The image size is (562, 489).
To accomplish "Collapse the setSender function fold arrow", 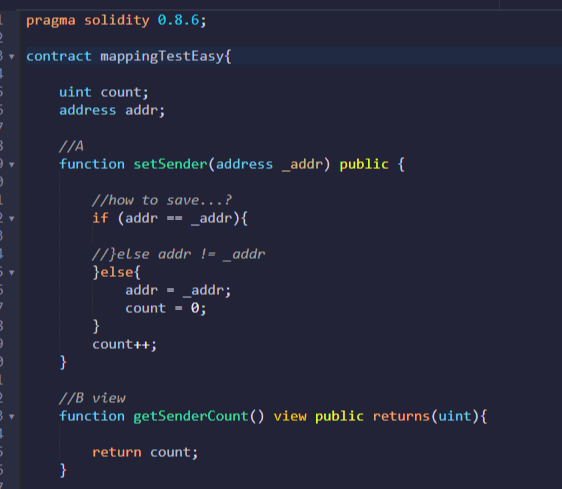I will (x=12, y=165).
